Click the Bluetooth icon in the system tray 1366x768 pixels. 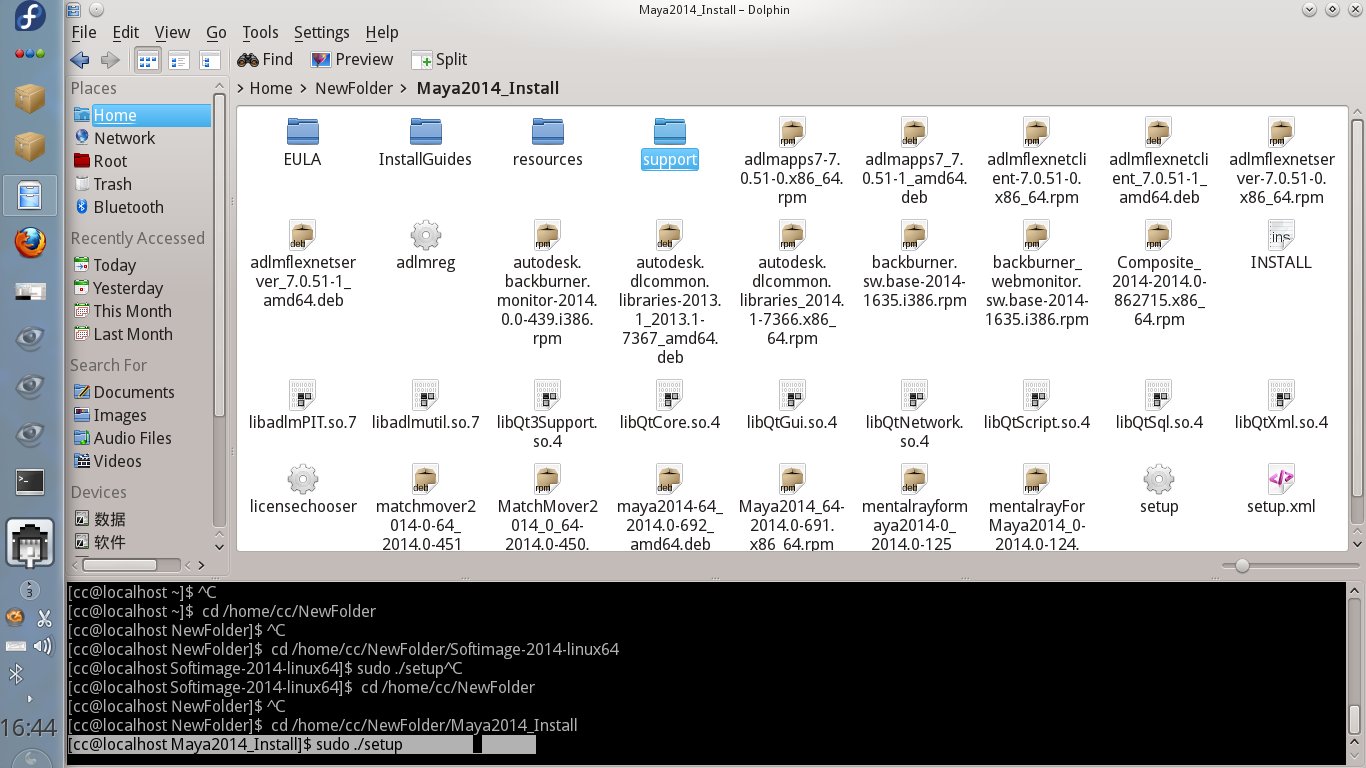(x=16, y=675)
